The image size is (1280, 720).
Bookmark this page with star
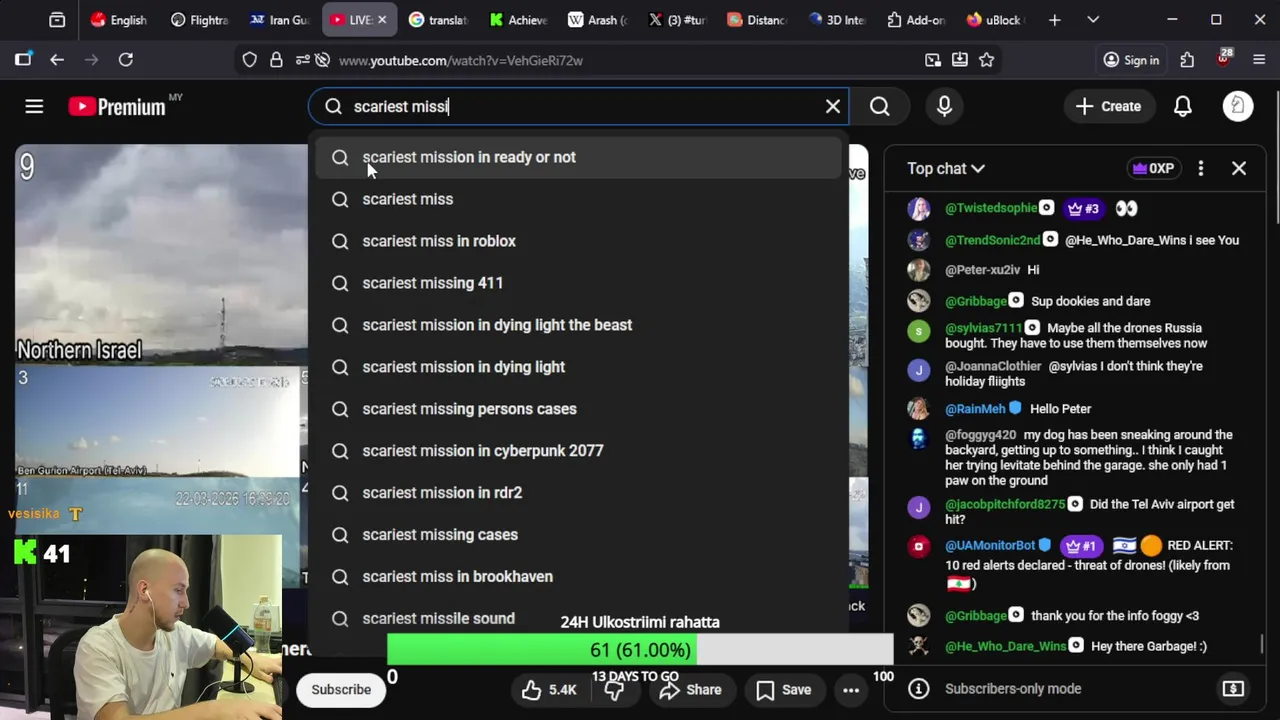click(x=986, y=60)
